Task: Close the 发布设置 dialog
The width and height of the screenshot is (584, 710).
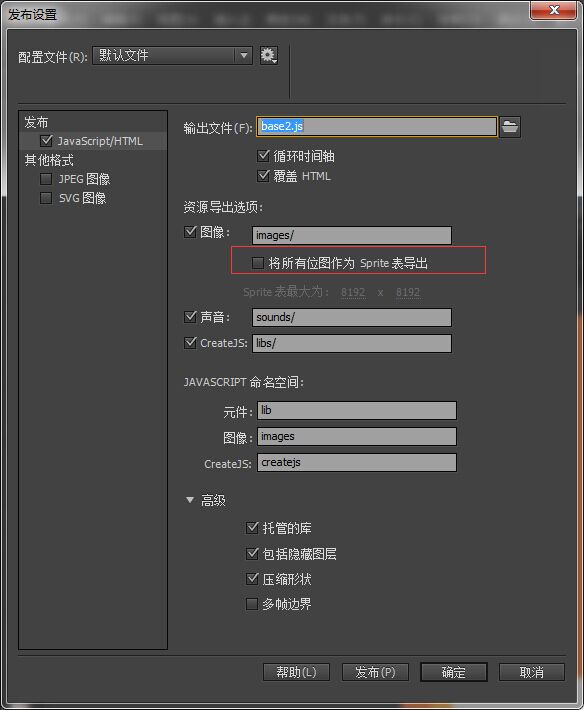Action: click(554, 10)
